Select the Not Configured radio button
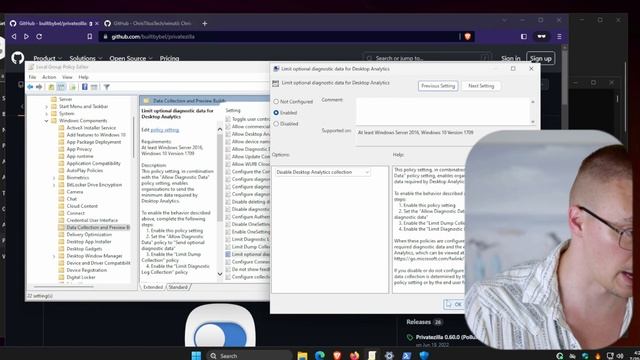 (x=276, y=101)
